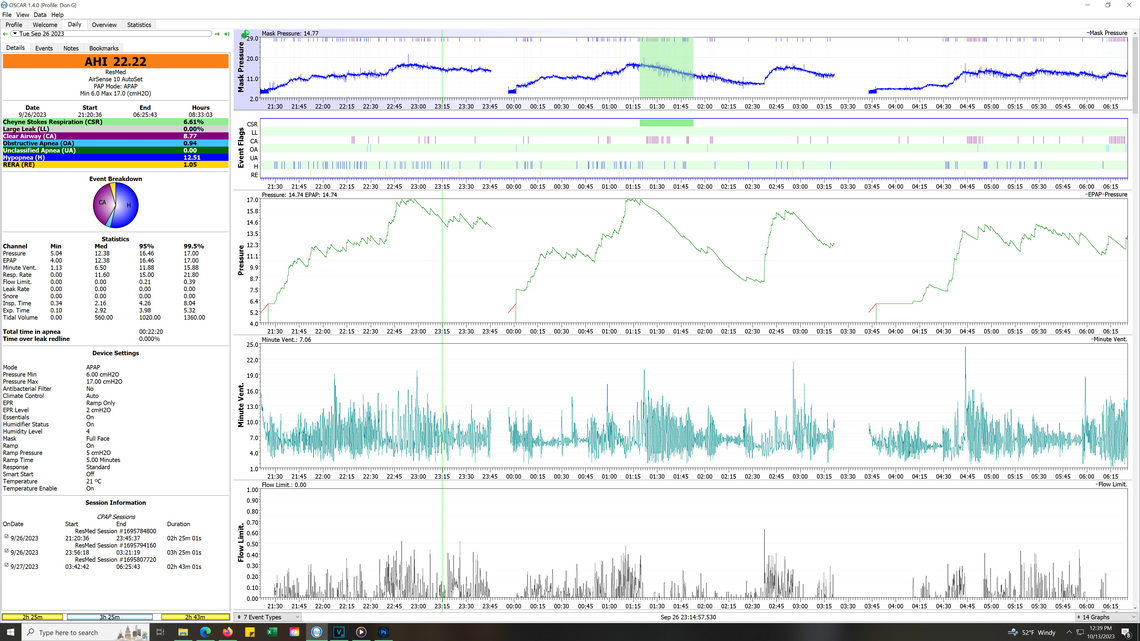Open the Bookmarks sub-tab

(x=103, y=48)
